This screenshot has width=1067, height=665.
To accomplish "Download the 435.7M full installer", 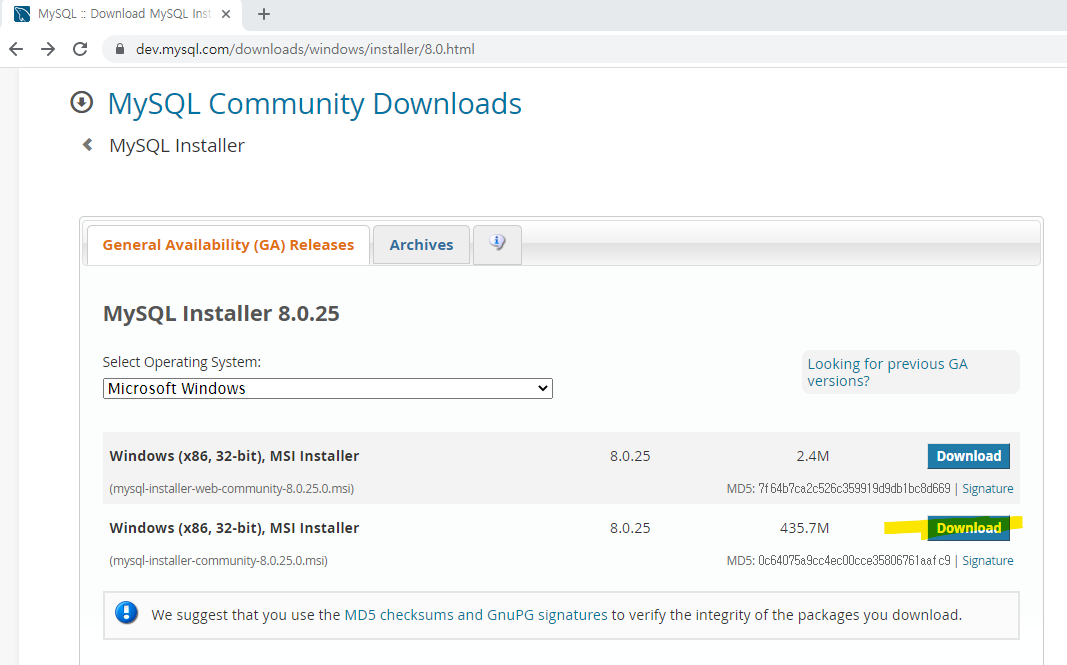I will pyautogui.click(x=968, y=528).
